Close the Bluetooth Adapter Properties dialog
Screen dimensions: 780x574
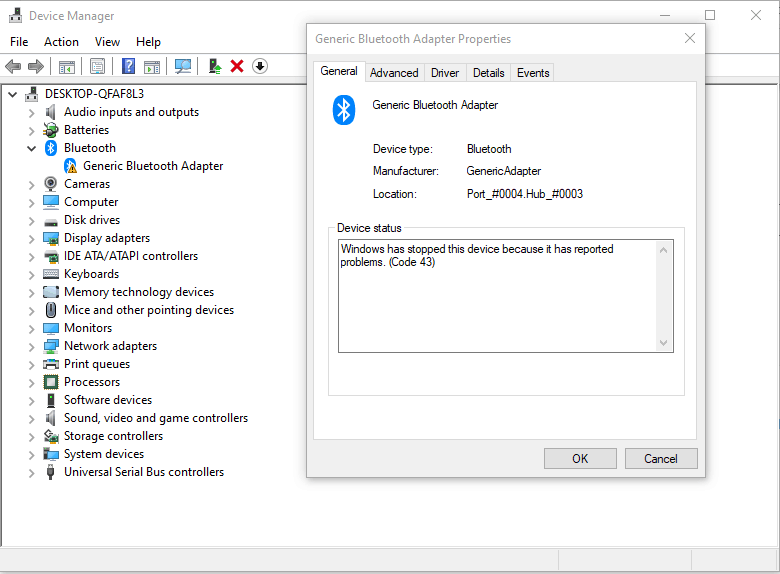pos(689,38)
